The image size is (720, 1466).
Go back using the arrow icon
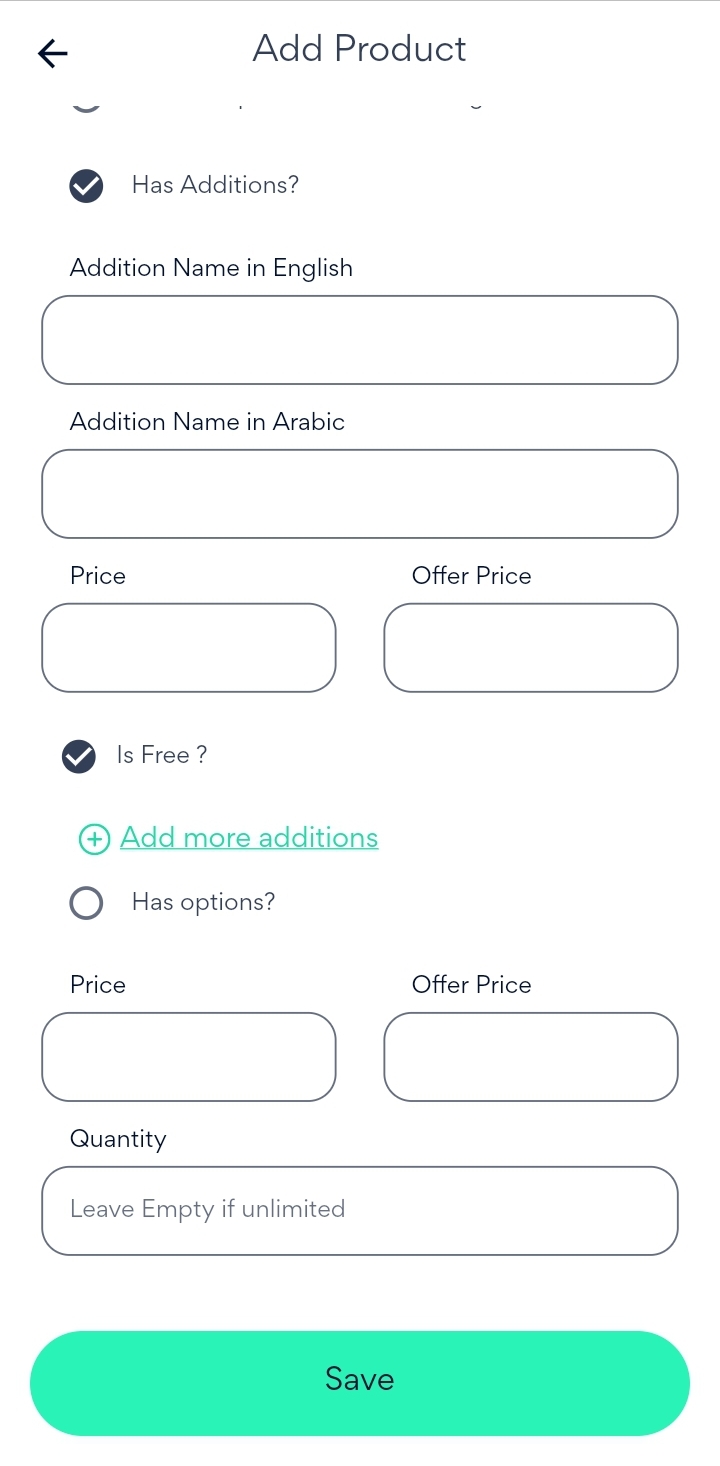52,53
